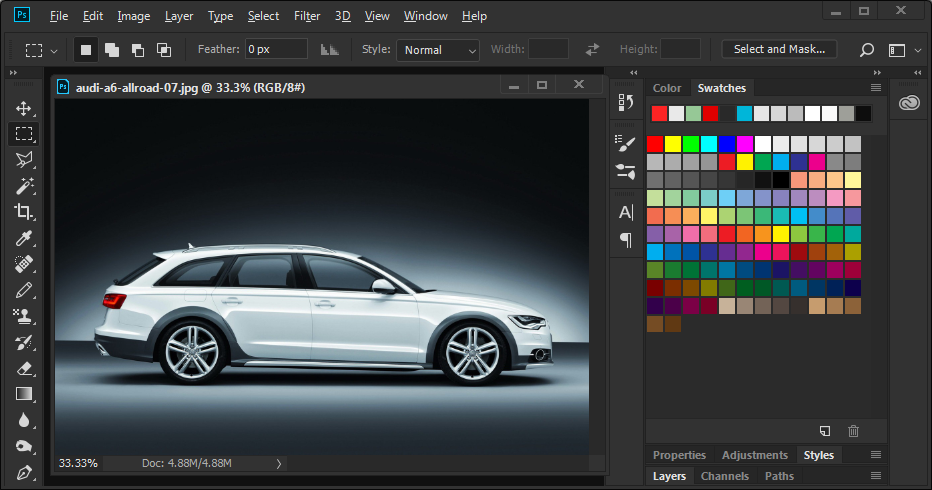Switch to the Channels tab
Image resolution: width=932 pixels, height=490 pixels.
725,476
